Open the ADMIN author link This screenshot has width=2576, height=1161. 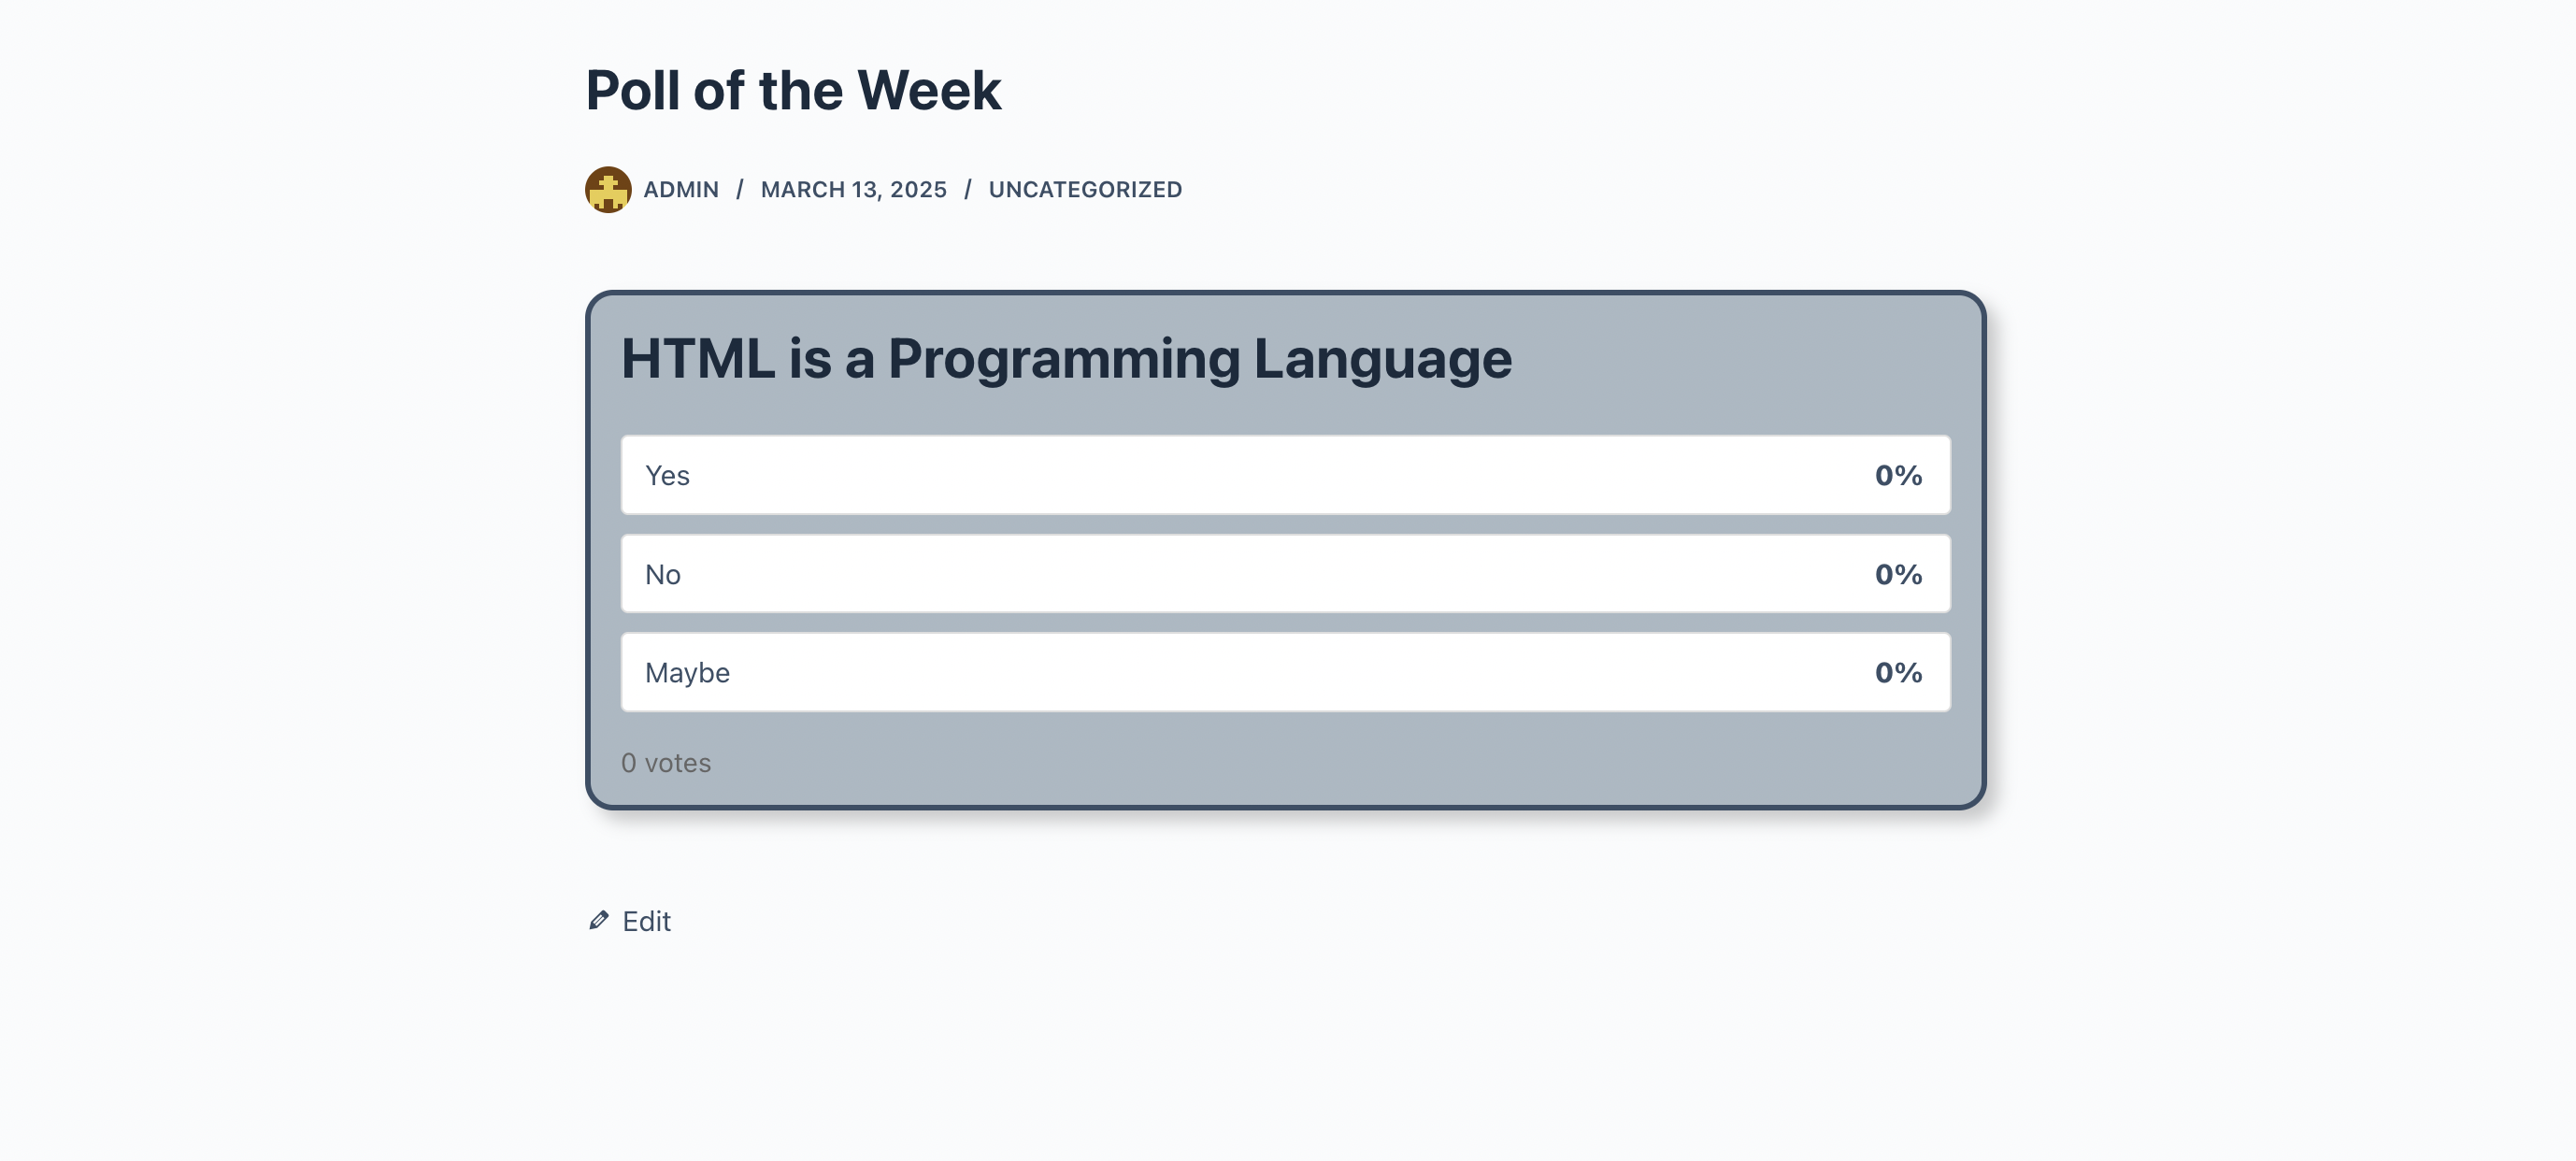coord(681,189)
